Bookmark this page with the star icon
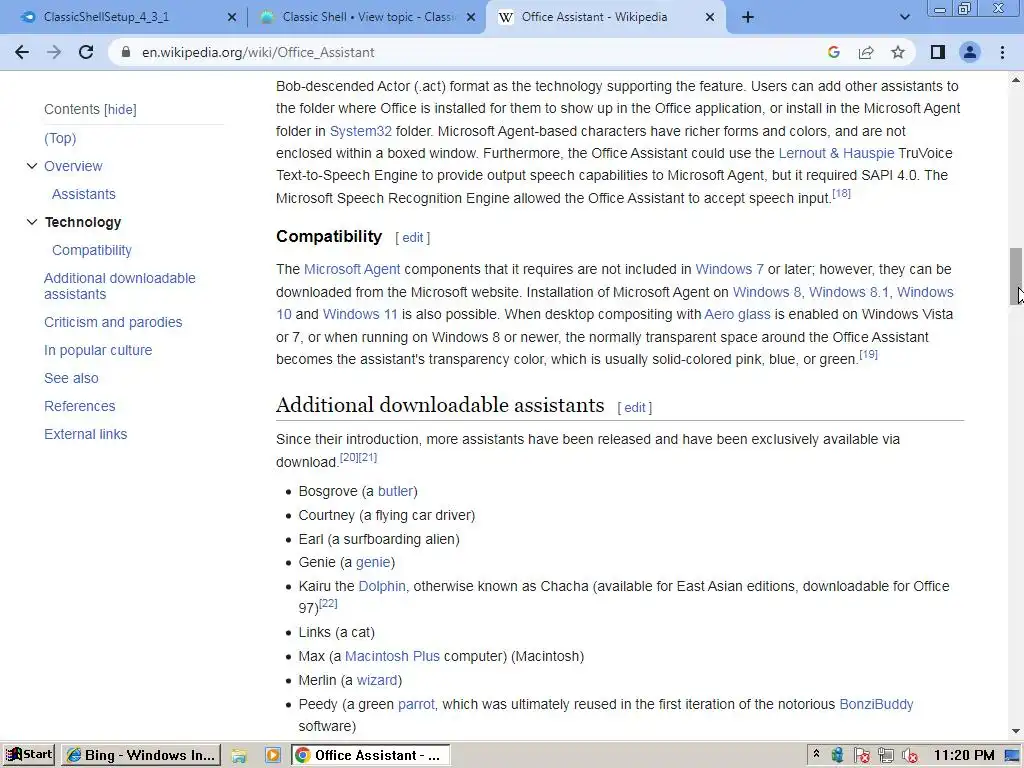Image resolution: width=1024 pixels, height=768 pixels. pos(898,52)
